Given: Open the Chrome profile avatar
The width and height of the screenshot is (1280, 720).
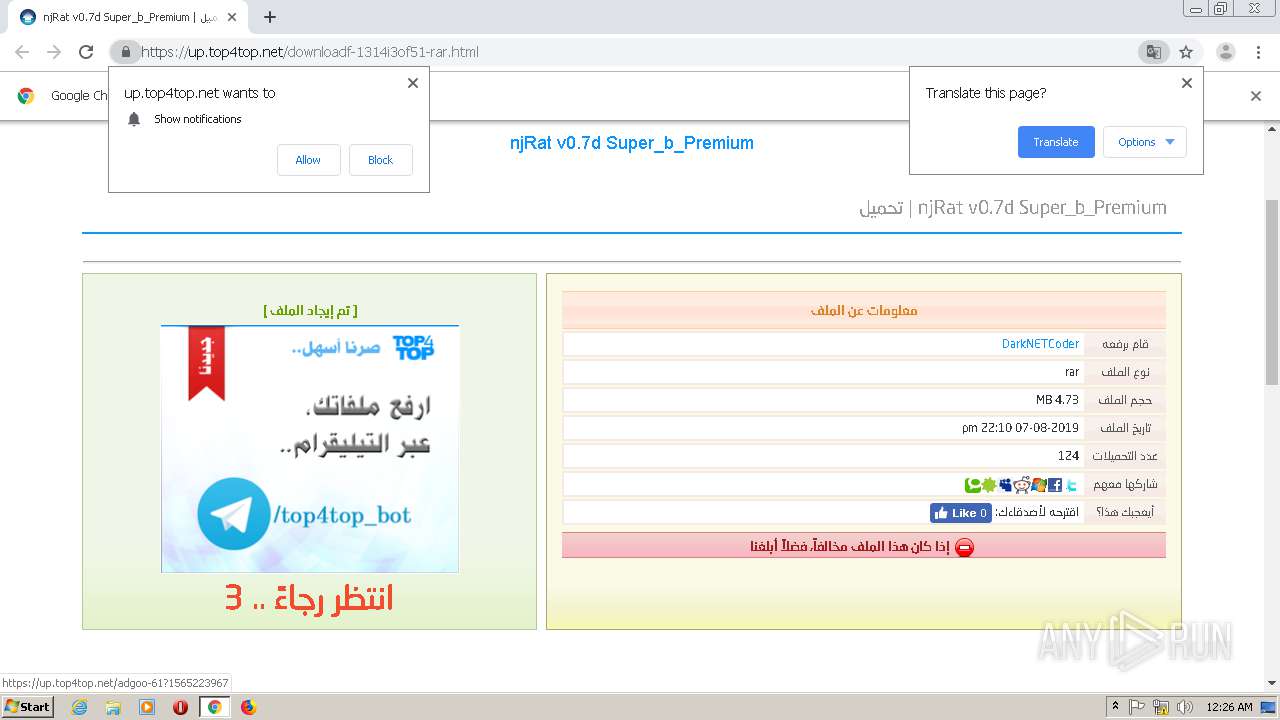Looking at the screenshot, I should point(1225,52).
